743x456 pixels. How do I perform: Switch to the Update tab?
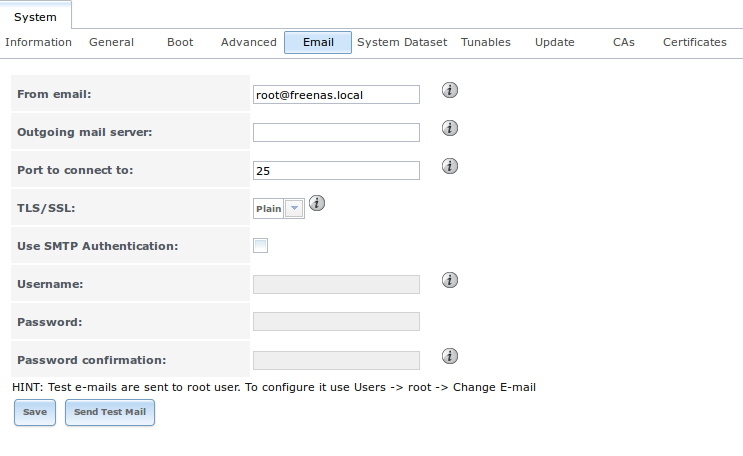[555, 42]
